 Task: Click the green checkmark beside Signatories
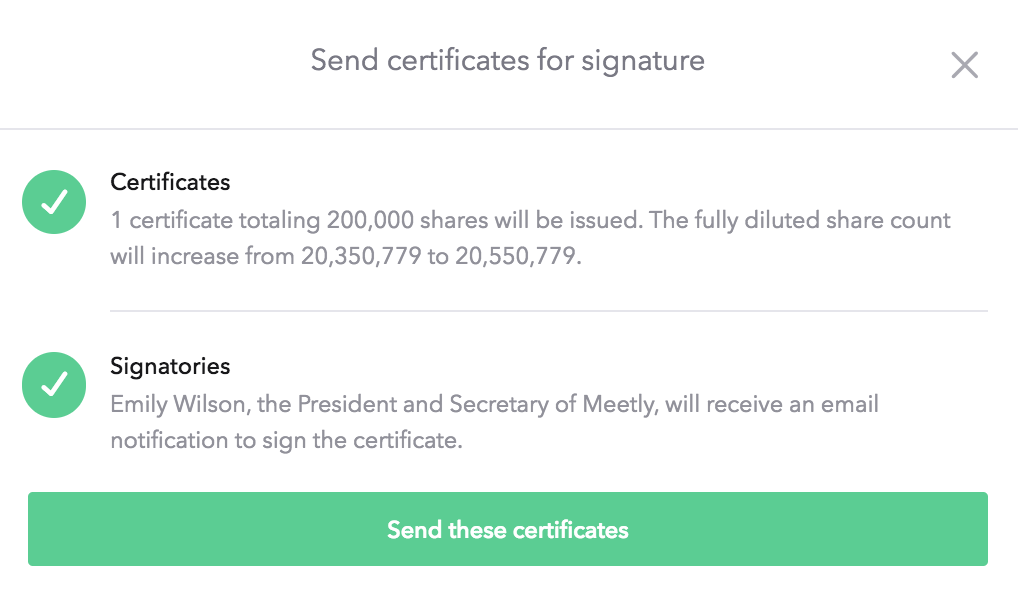tap(54, 385)
